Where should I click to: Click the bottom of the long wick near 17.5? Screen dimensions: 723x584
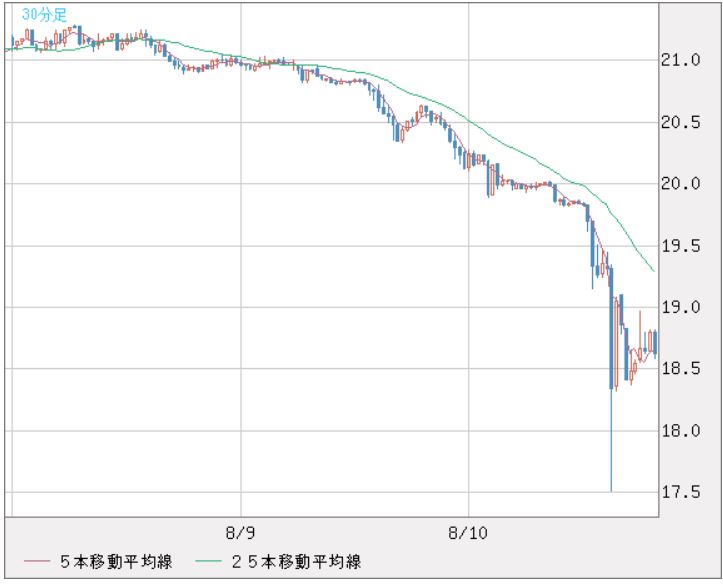tap(611, 489)
